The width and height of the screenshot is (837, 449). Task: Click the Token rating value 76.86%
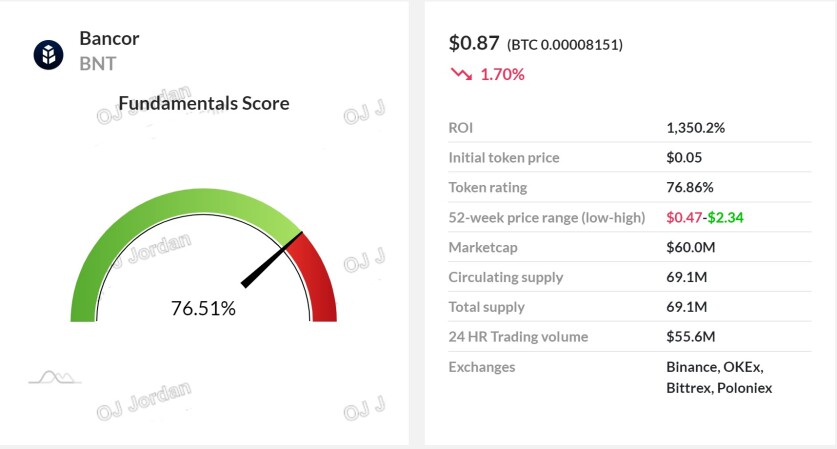tap(690, 187)
